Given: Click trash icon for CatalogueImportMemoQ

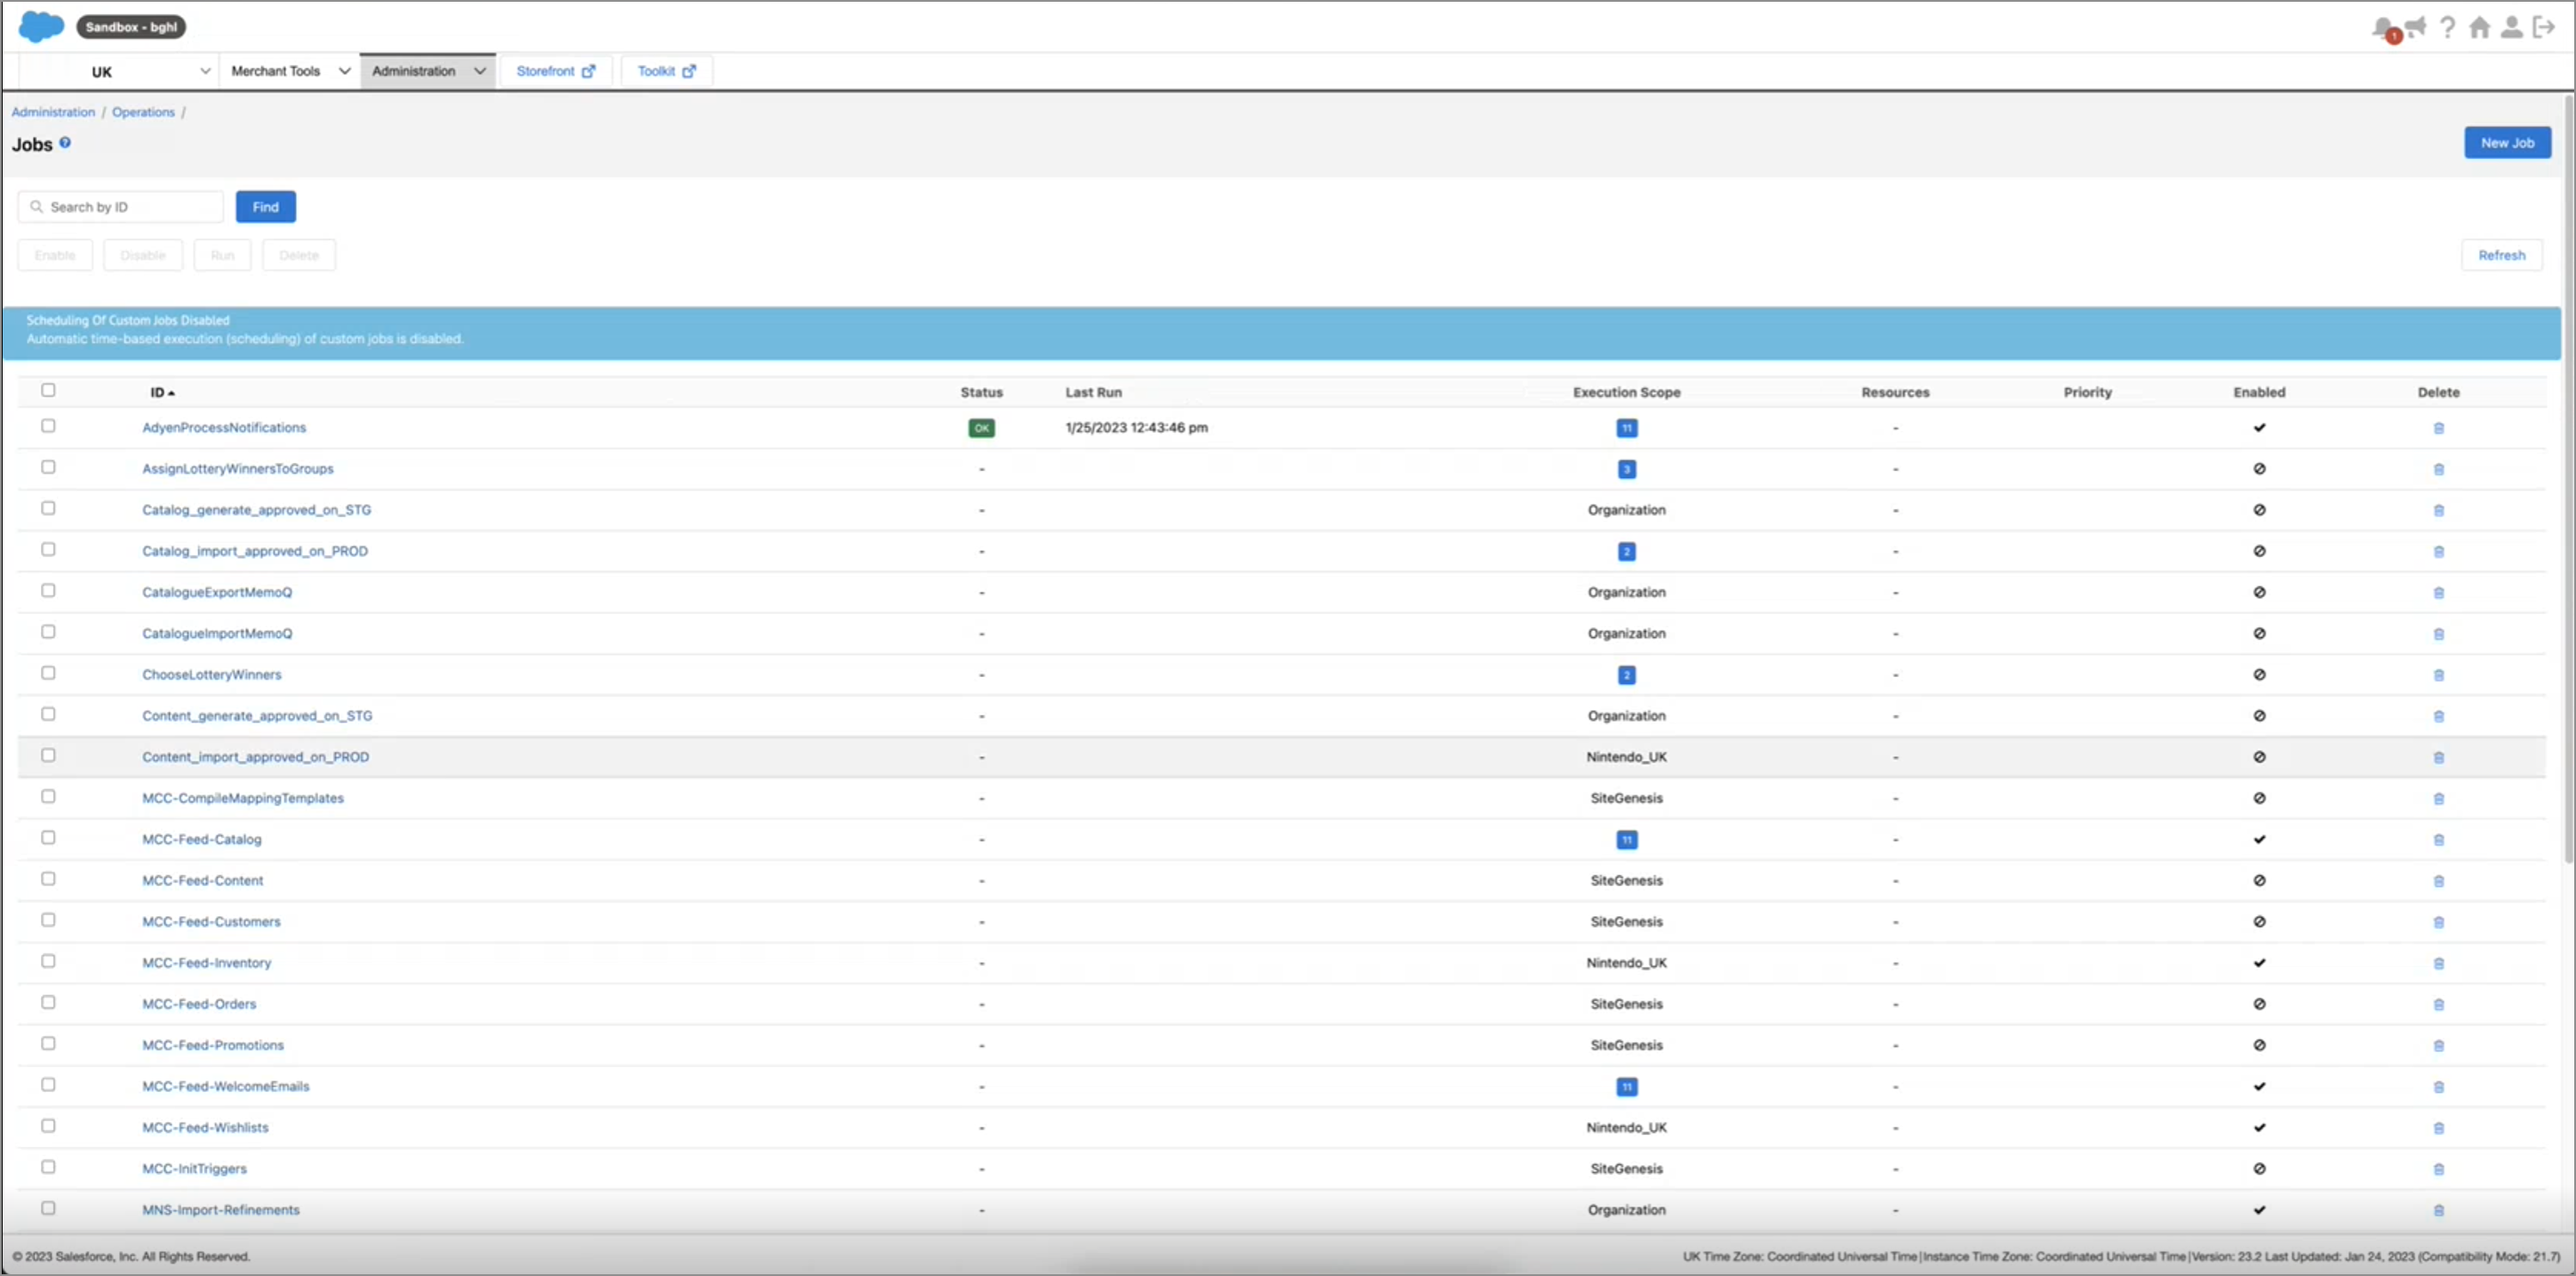Looking at the screenshot, I should (x=2439, y=634).
